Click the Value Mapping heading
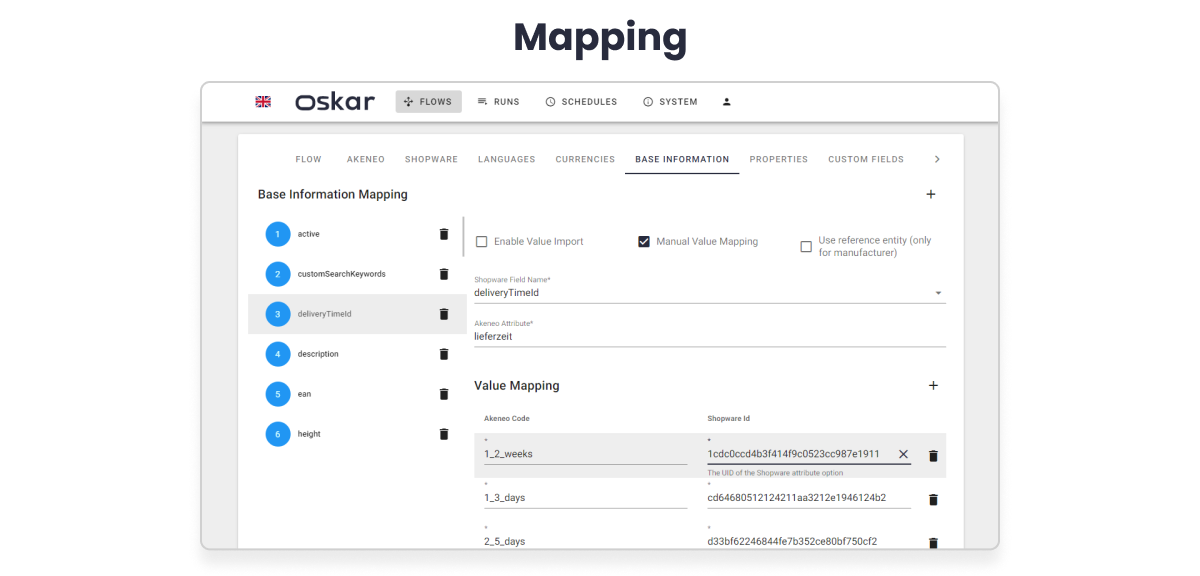This screenshot has height=576, width=1200. pyautogui.click(x=517, y=385)
